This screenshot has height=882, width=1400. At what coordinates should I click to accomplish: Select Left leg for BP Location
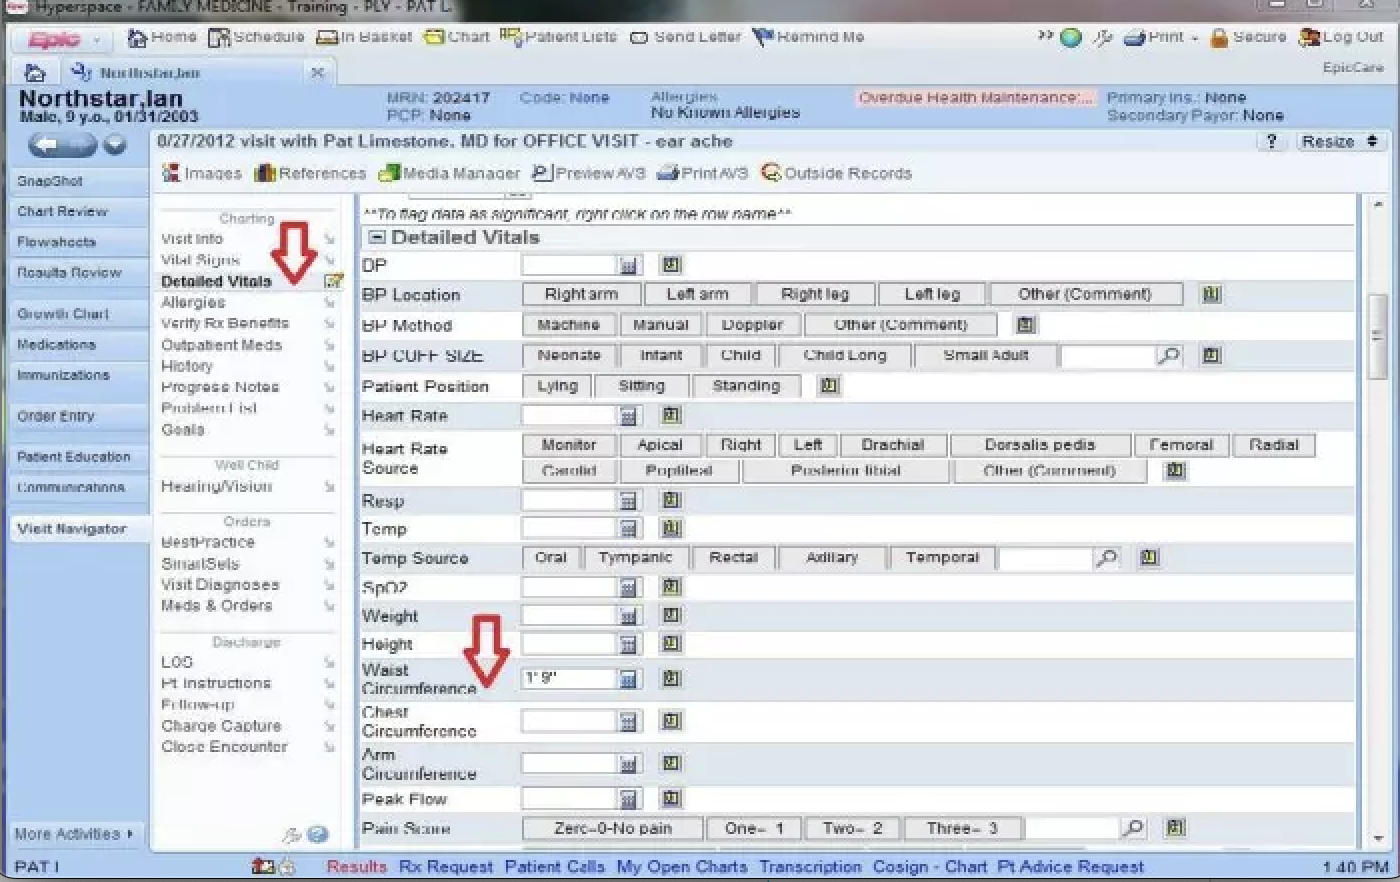(932, 294)
